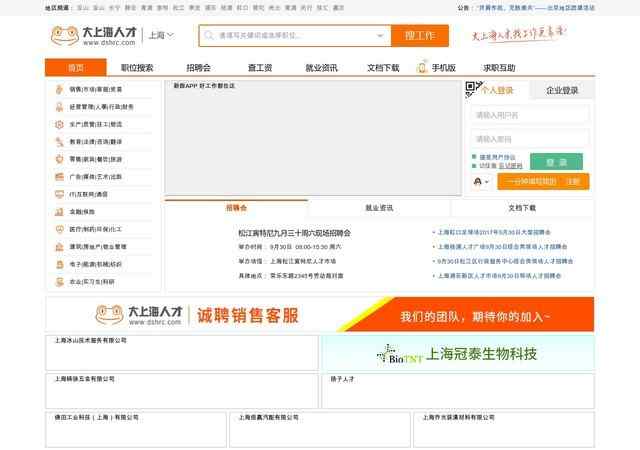Click the username input field
This screenshot has width=640, height=450.
click(530, 115)
